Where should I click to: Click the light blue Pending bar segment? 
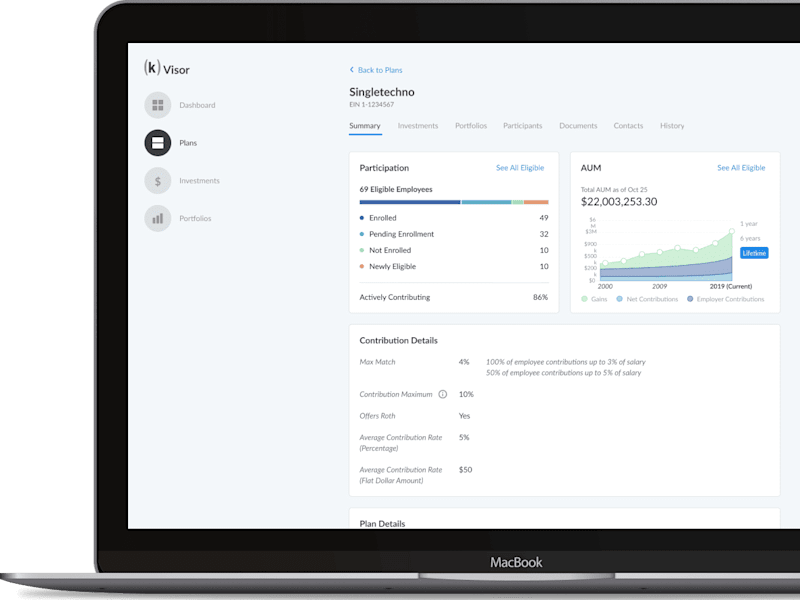coord(486,202)
